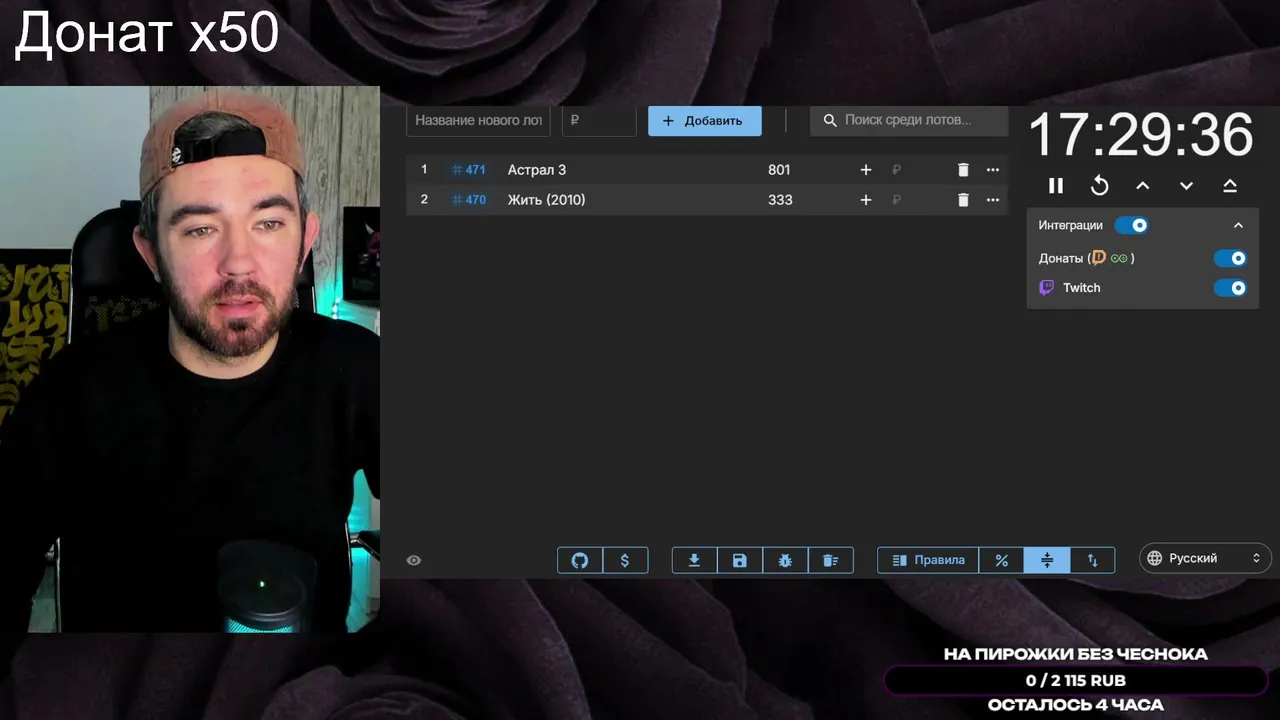
Task: Click the 0 / 2 115 RUB donation goal bar
Action: 1076,681
